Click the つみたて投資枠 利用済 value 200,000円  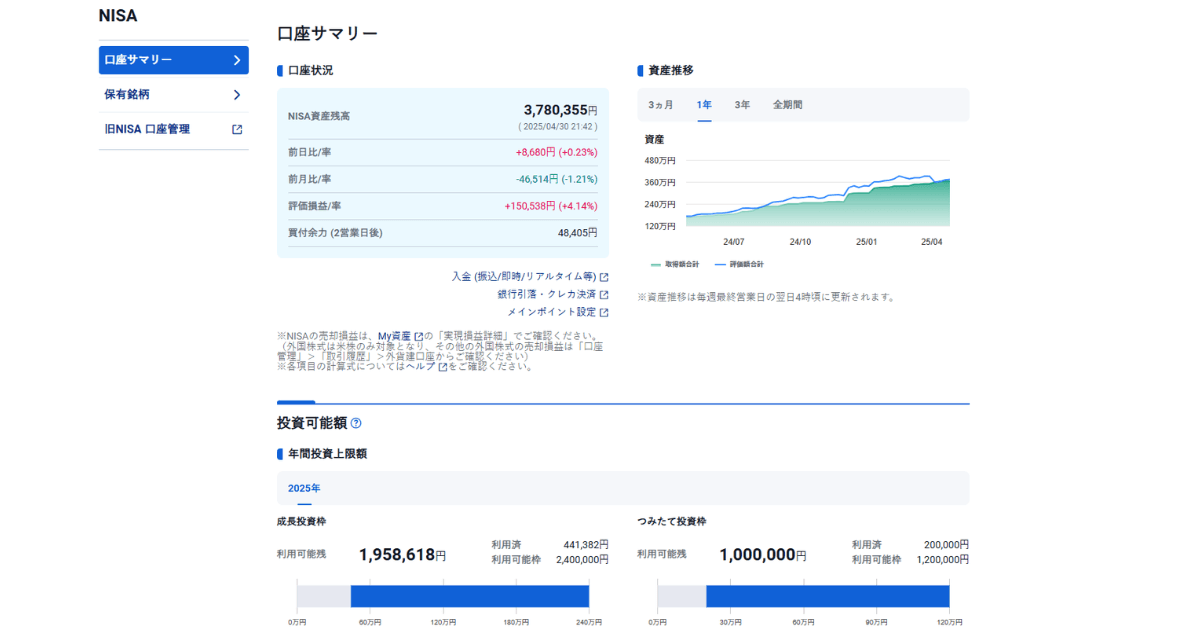(x=946, y=544)
